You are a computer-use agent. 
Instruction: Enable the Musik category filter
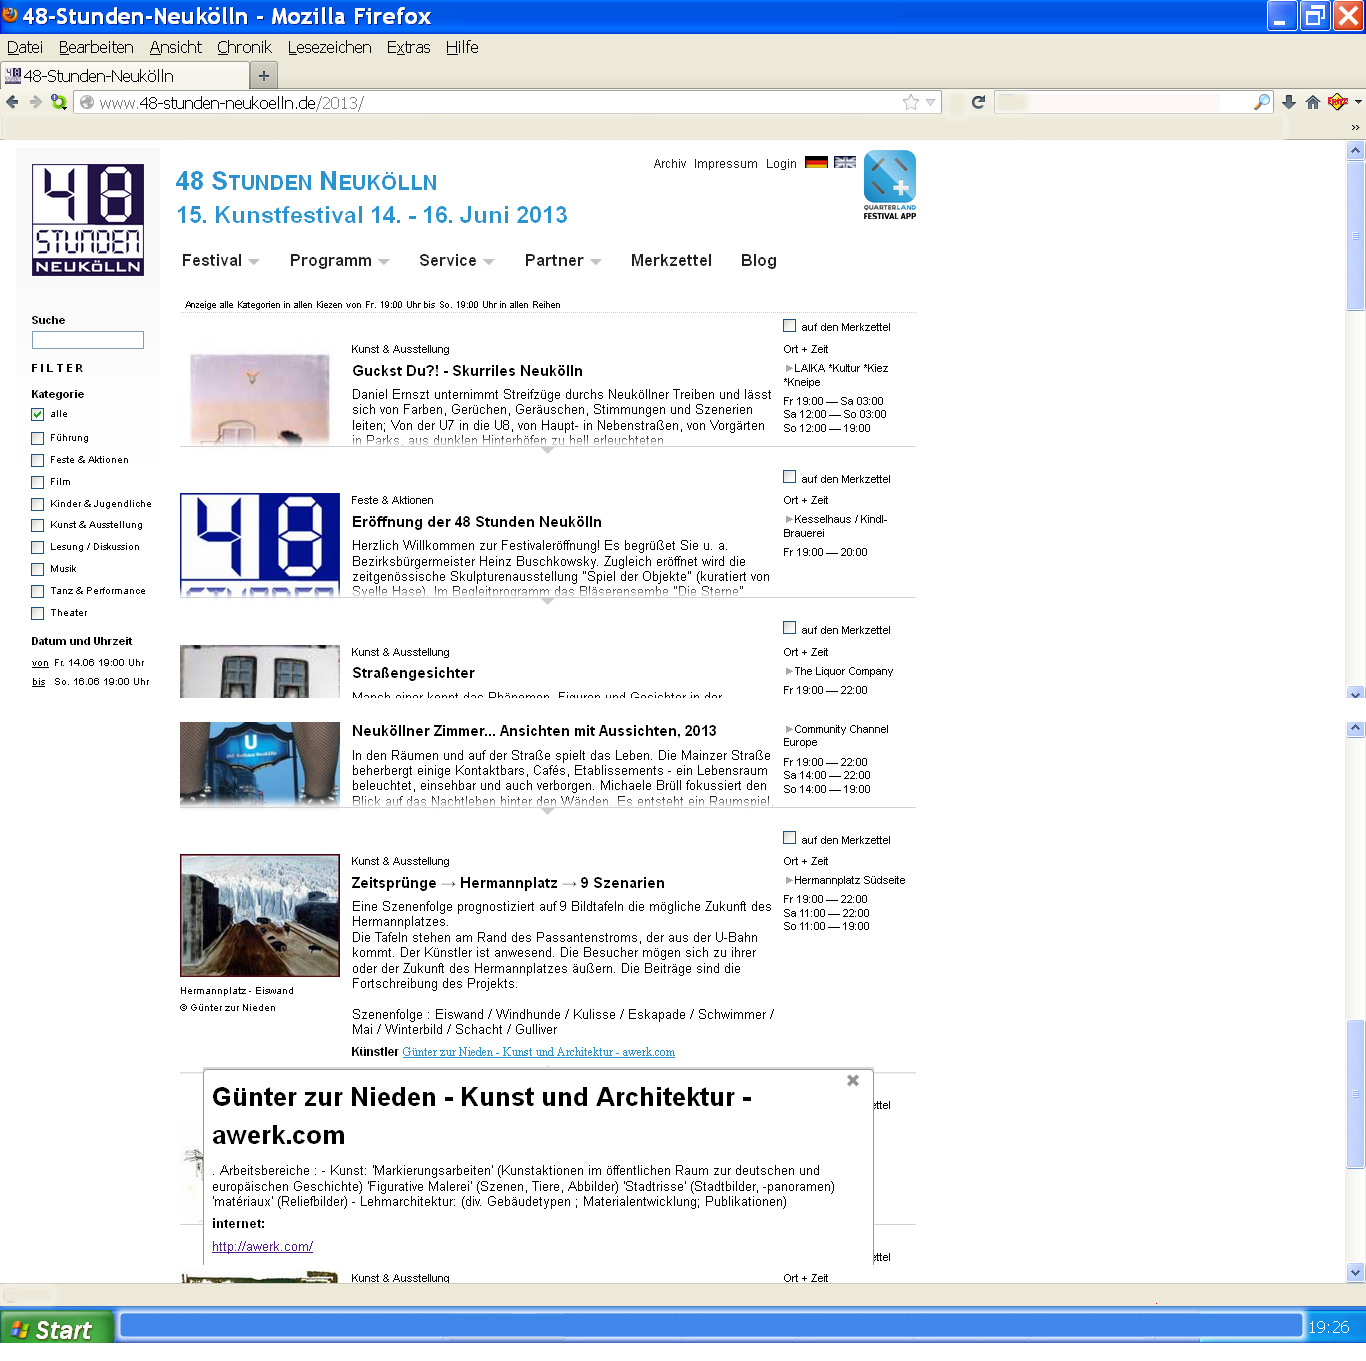point(37,569)
